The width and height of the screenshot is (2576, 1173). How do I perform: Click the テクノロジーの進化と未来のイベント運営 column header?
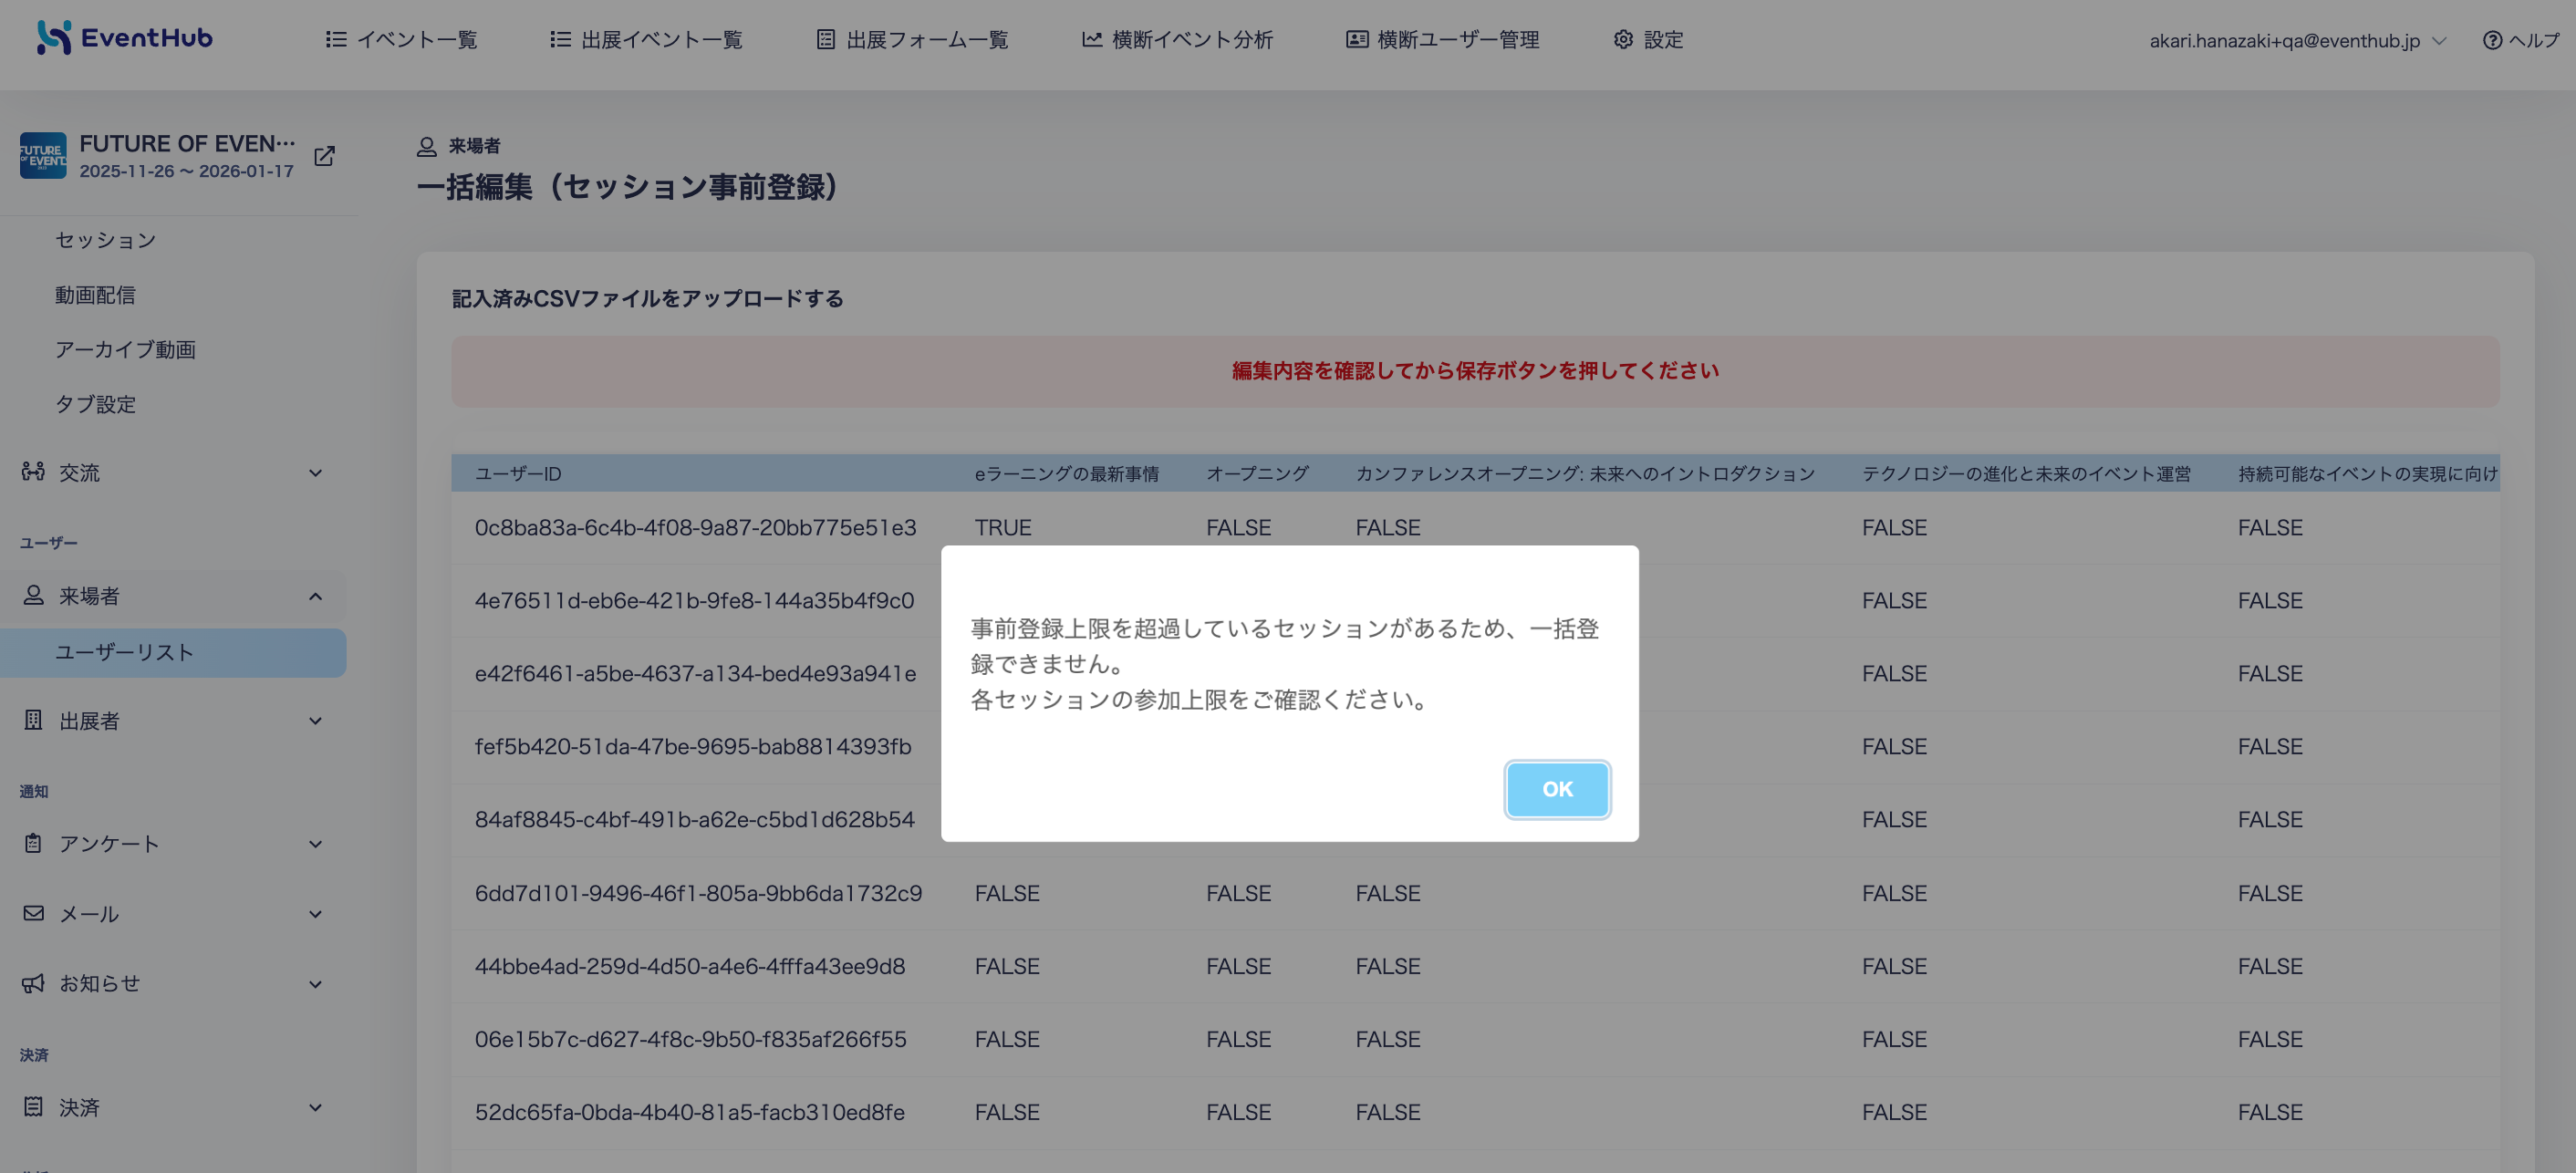coord(2026,473)
